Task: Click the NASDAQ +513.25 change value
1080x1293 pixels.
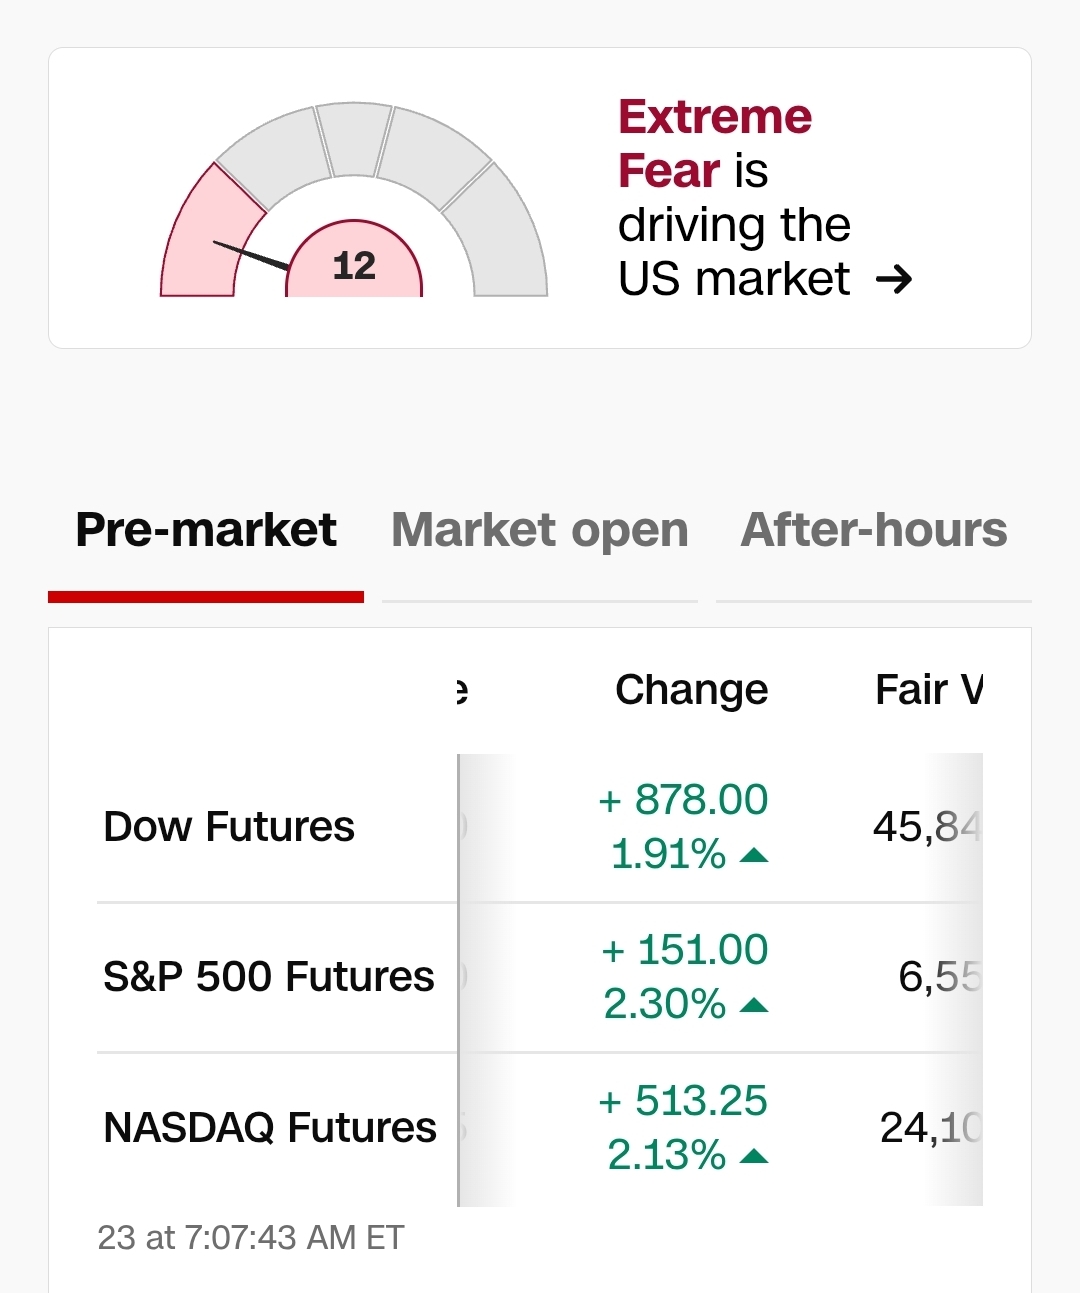Action: coord(684,1101)
